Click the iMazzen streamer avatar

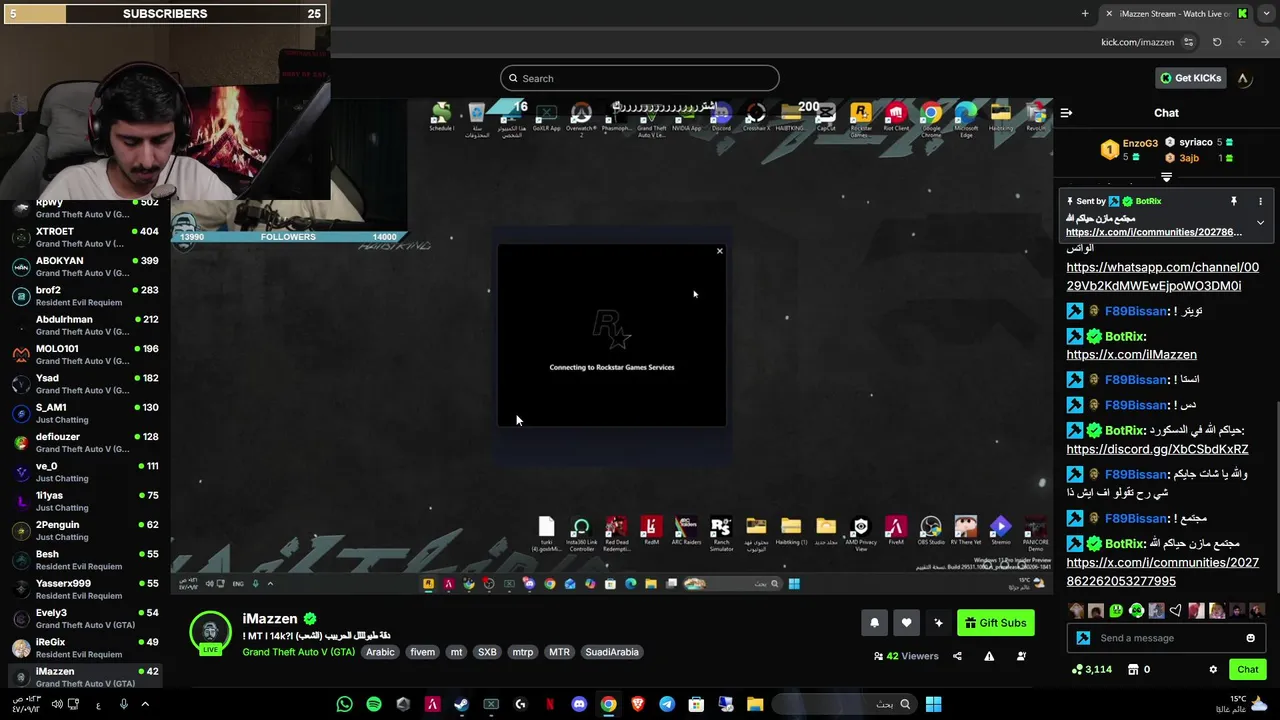(210, 632)
